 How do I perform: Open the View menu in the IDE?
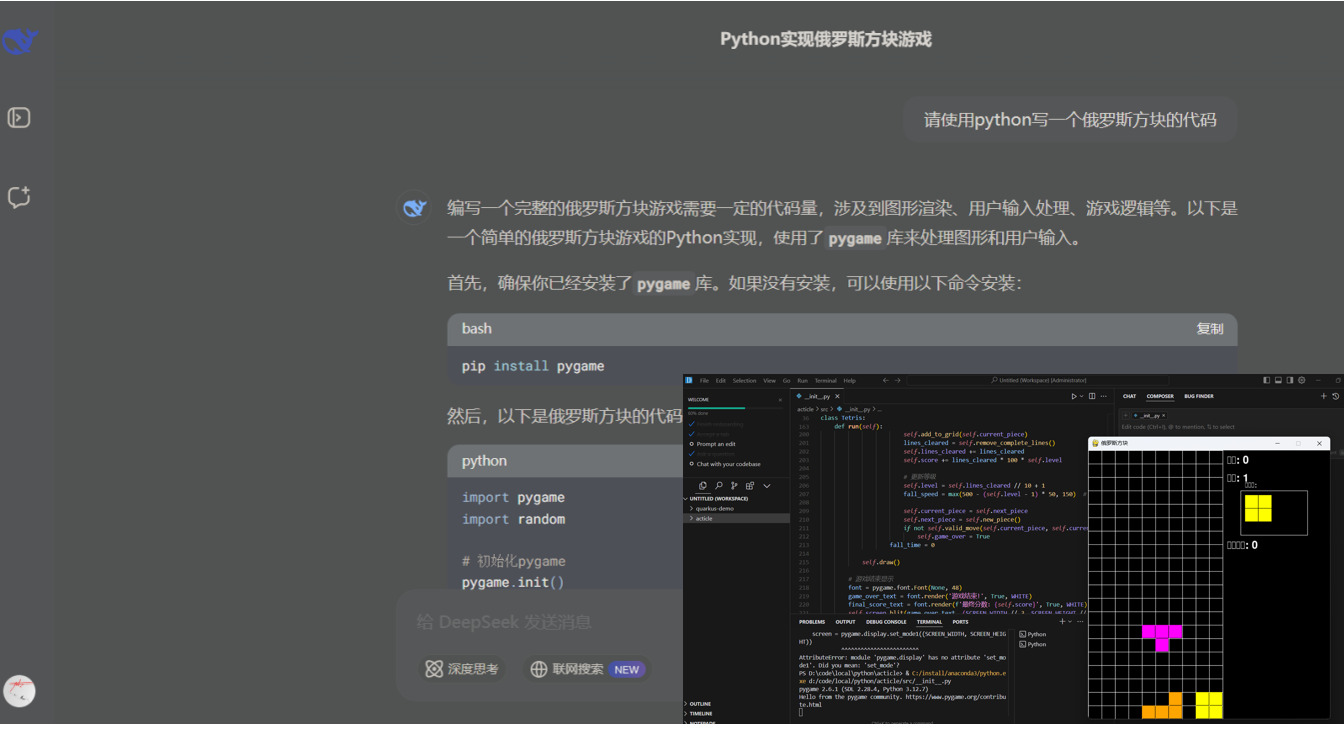tap(769, 381)
